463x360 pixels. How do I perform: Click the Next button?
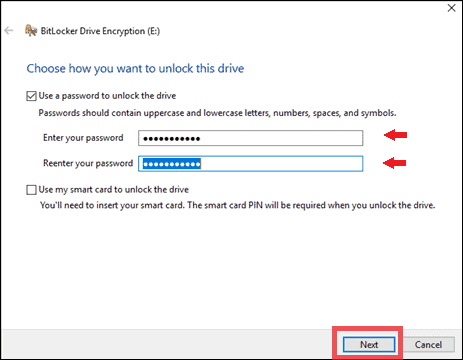point(369,344)
